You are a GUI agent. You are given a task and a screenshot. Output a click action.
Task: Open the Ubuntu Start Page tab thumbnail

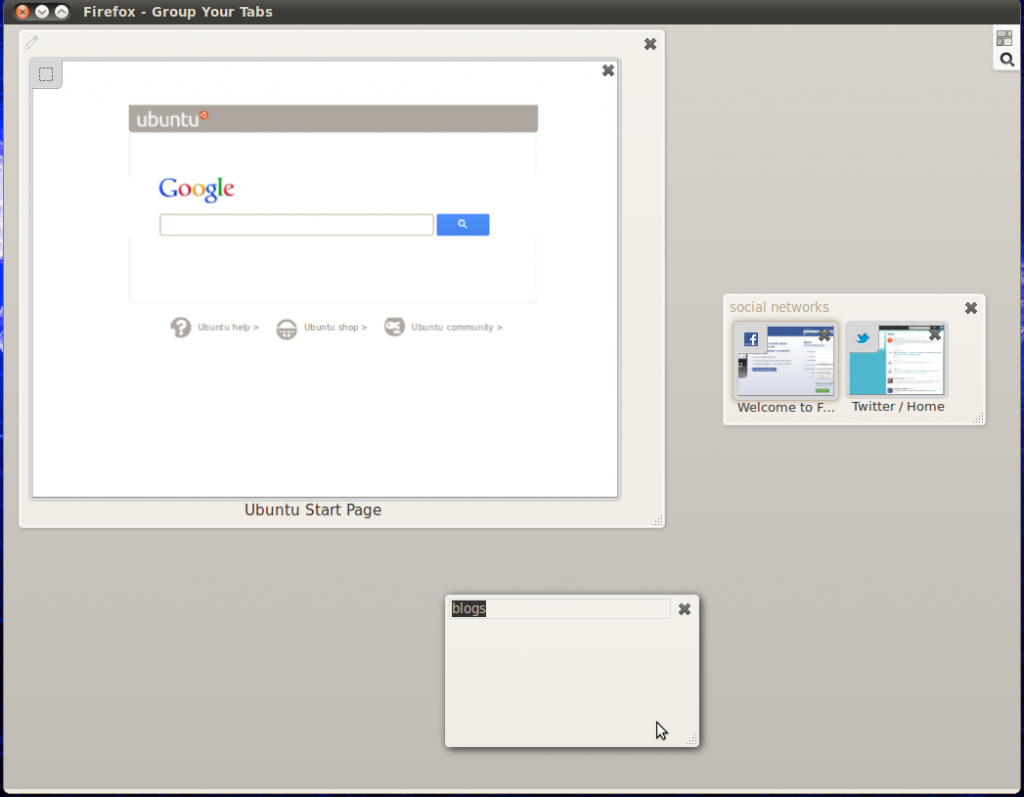[x=325, y=279]
